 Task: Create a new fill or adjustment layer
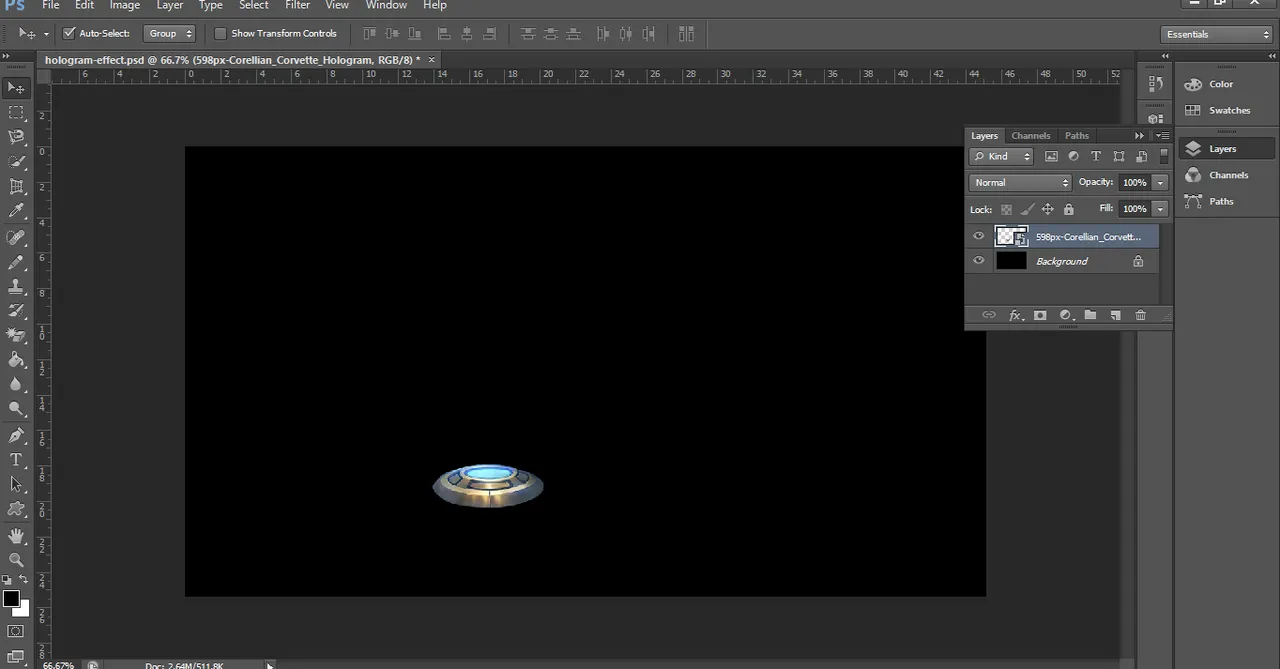coord(1065,315)
